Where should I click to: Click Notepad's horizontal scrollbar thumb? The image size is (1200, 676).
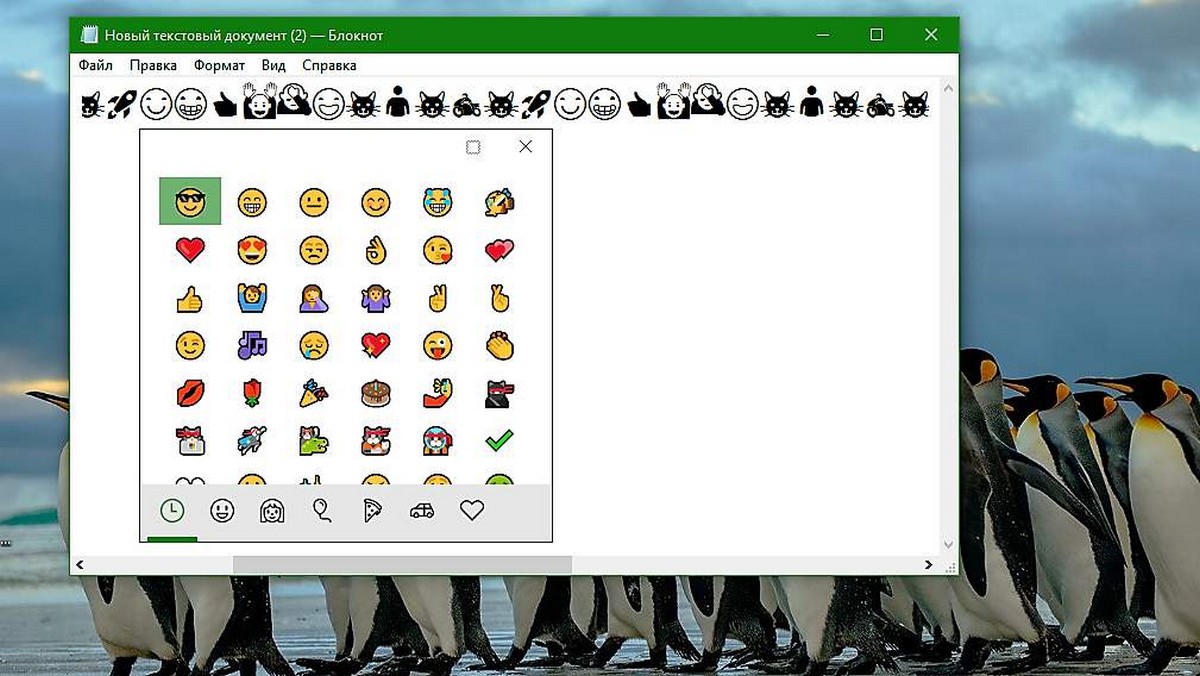coord(402,565)
